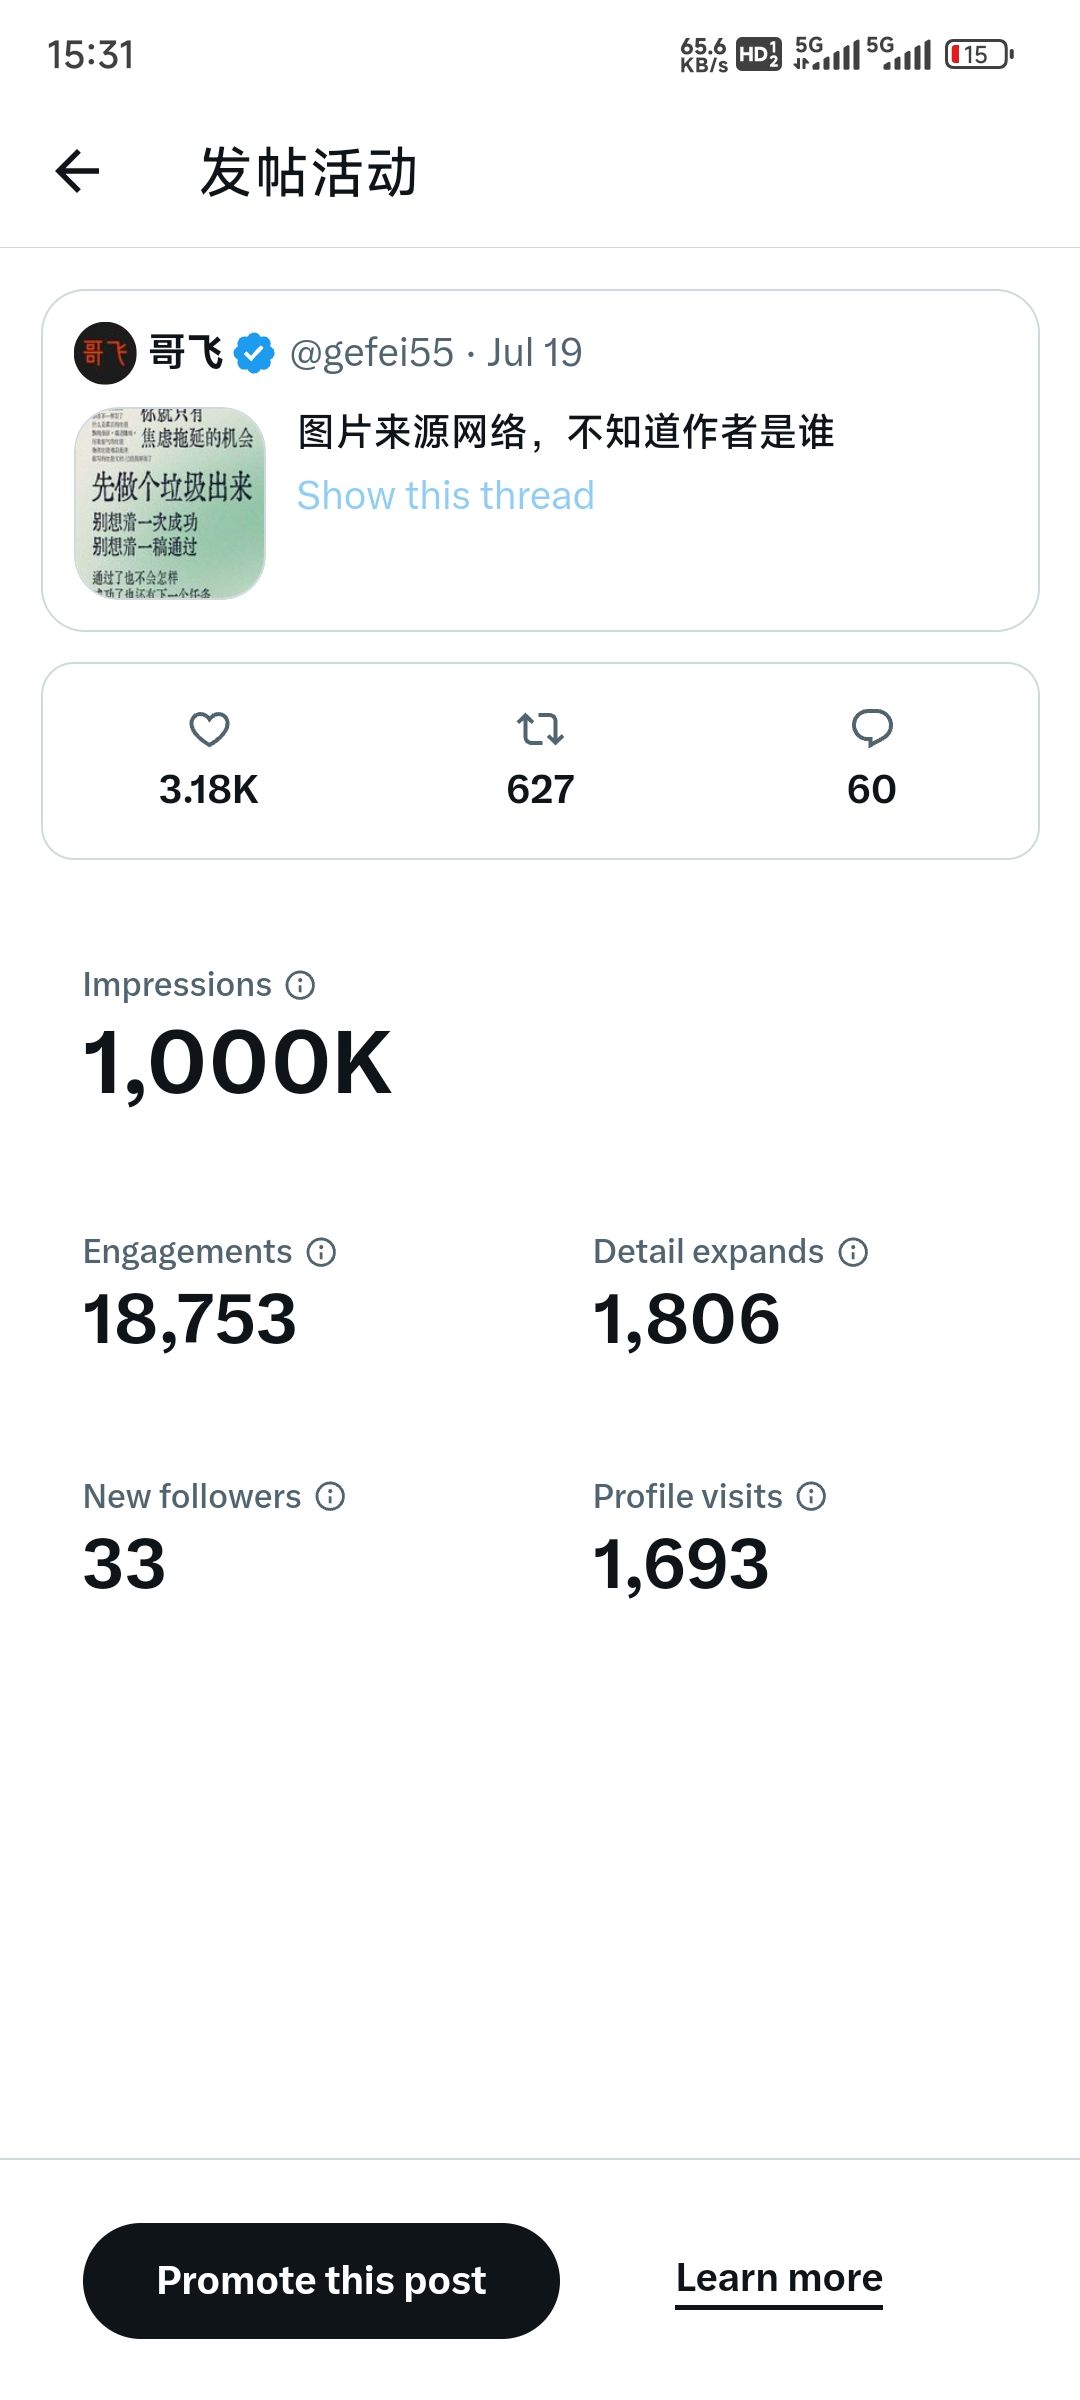Tap the 哥飞 profile avatar
The width and height of the screenshot is (1080, 2400).
pyautogui.click(x=105, y=353)
